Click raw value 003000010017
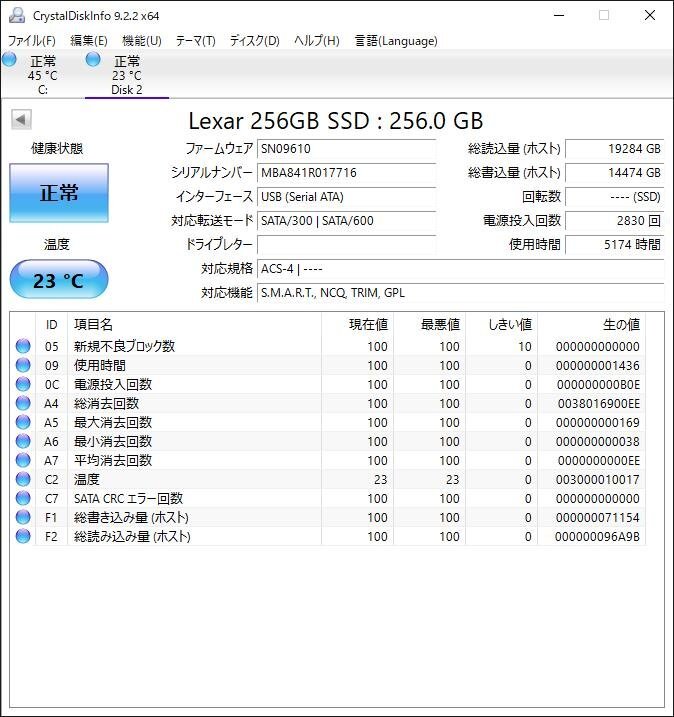674x717 pixels. 598,480
